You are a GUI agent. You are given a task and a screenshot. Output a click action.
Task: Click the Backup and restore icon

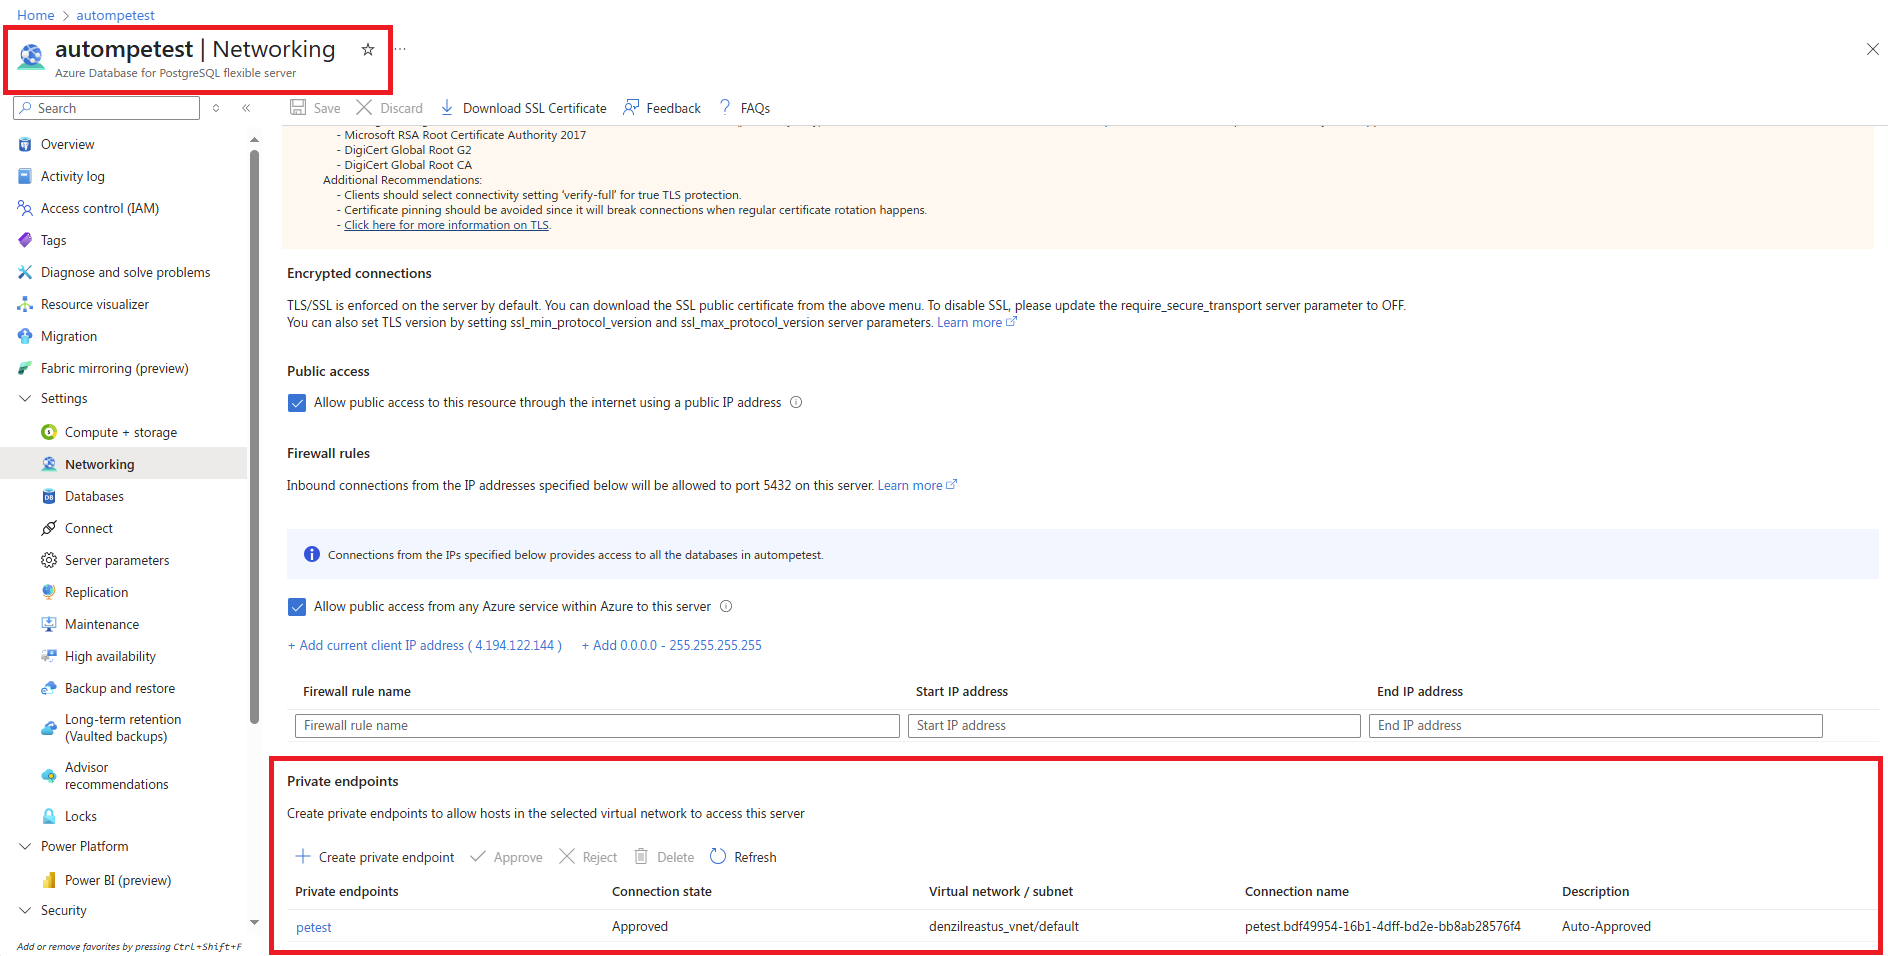click(x=49, y=689)
